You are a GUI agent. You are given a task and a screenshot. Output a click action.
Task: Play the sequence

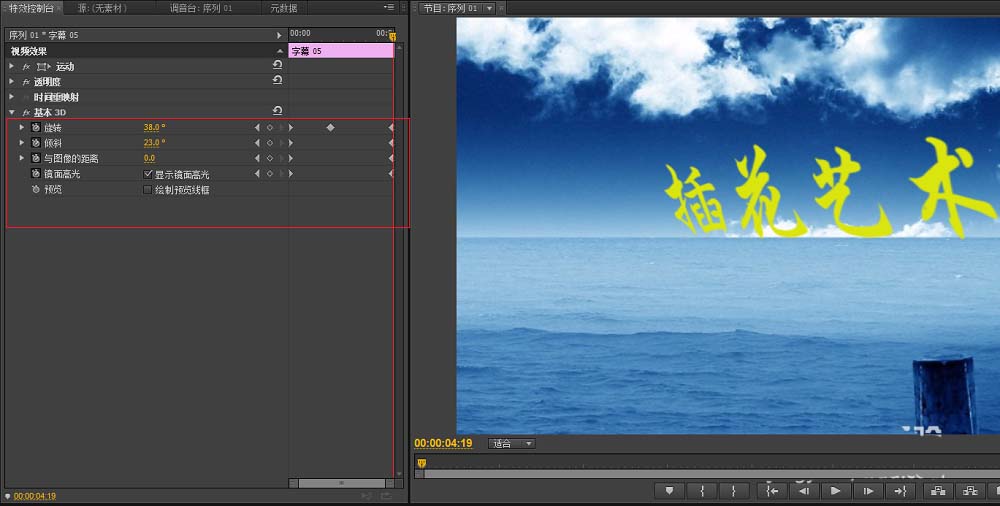(835, 491)
